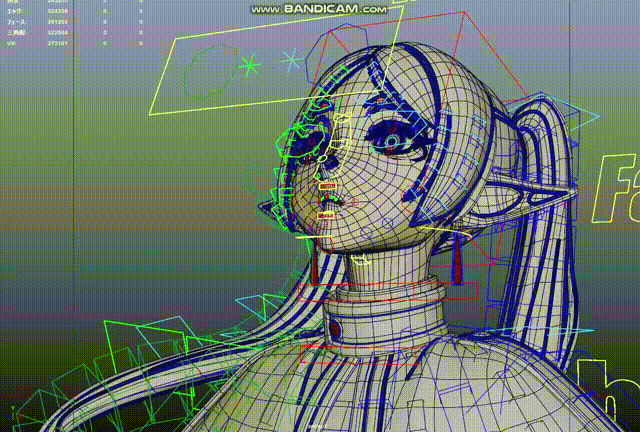Select the blue circle control on the lower cheek
This screenshot has height=432, width=640.
point(367,233)
